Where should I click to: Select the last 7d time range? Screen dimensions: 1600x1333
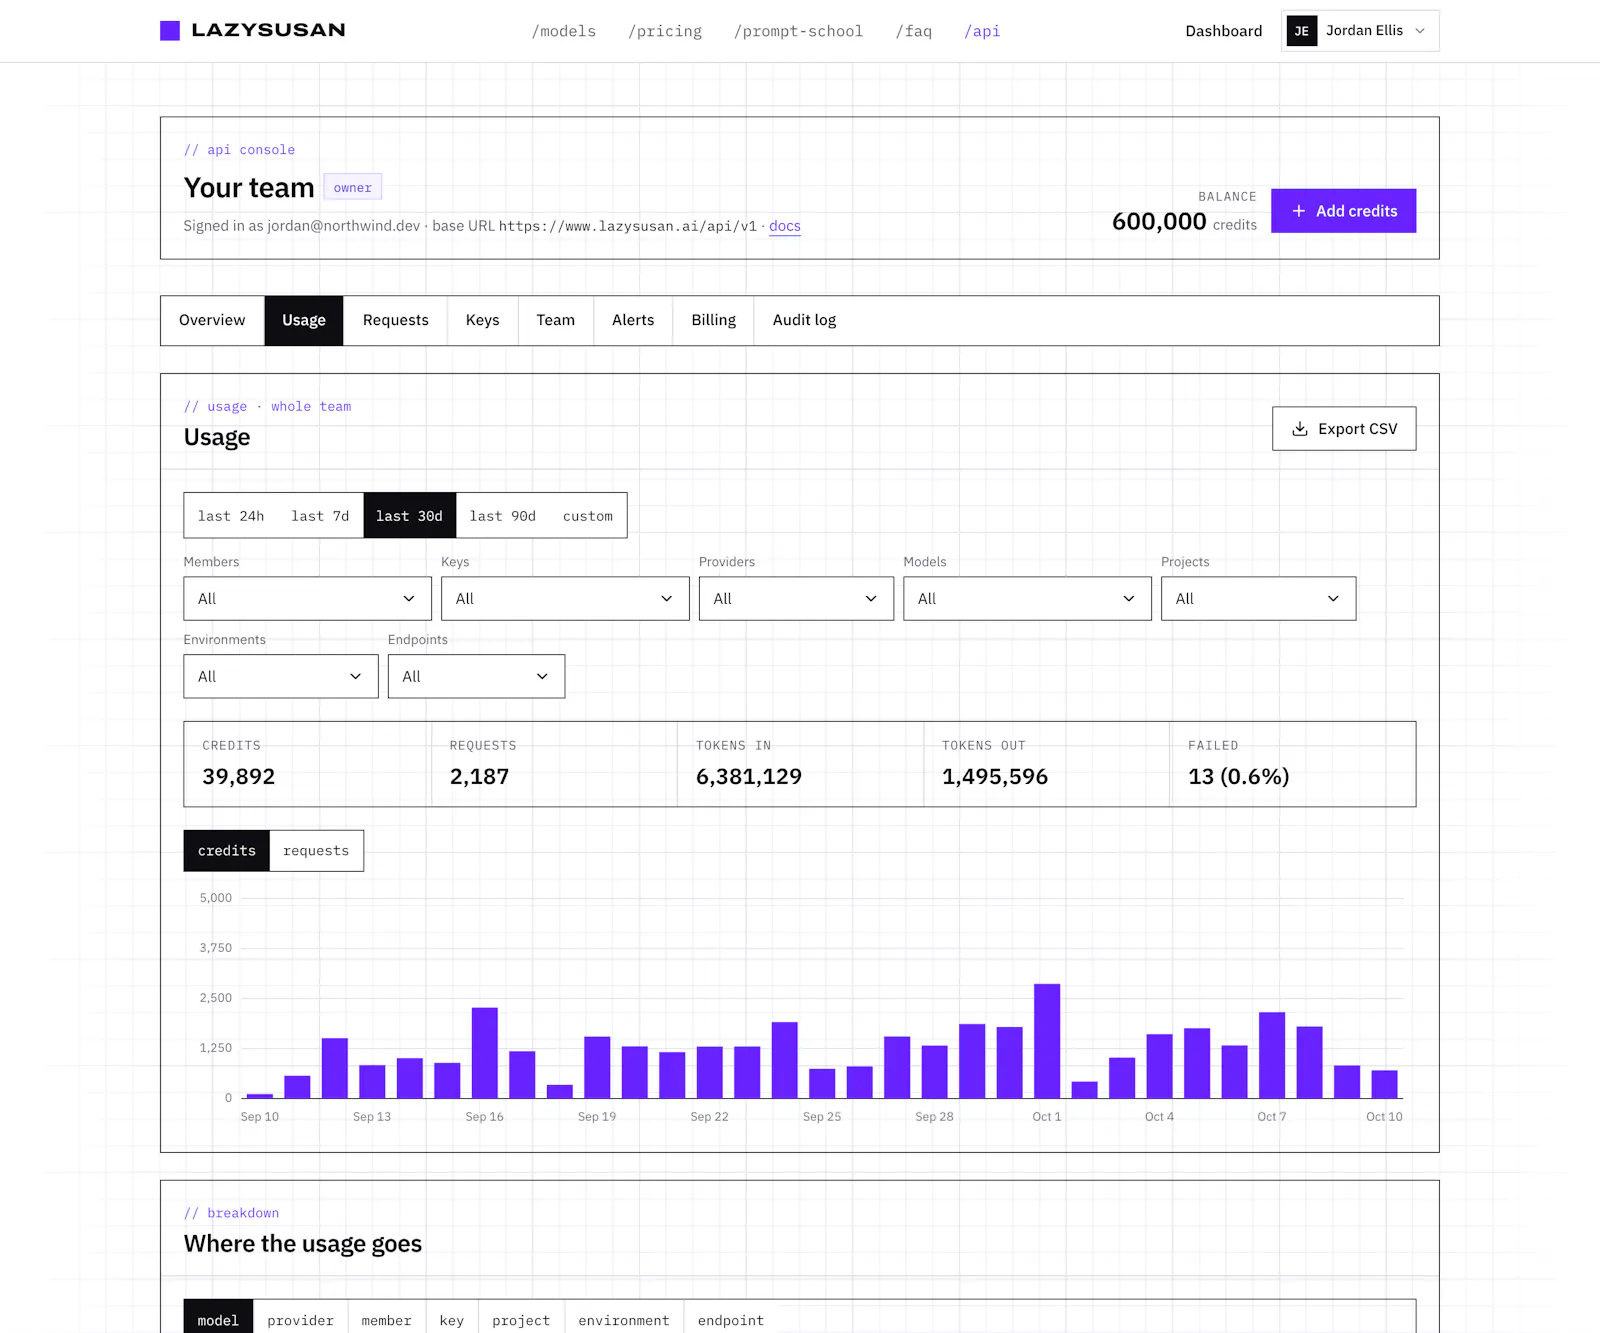[x=320, y=516]
